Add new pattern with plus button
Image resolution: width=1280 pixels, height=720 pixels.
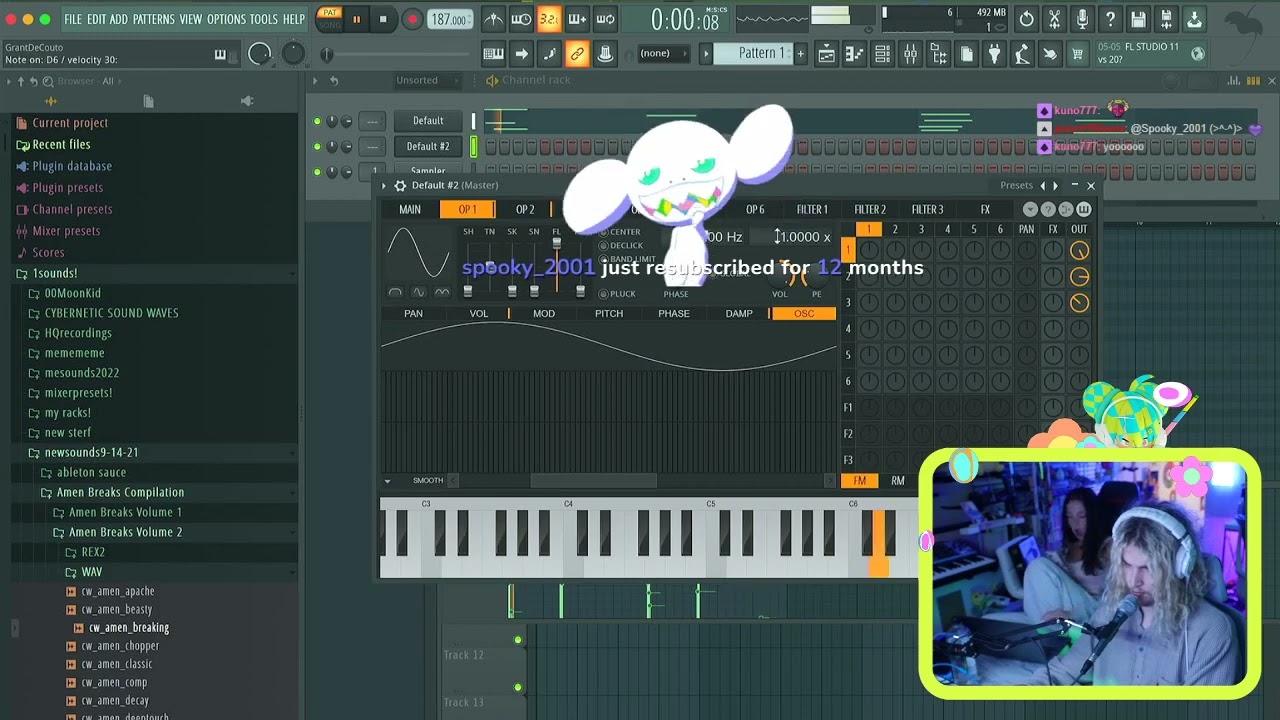pos(800,53)
